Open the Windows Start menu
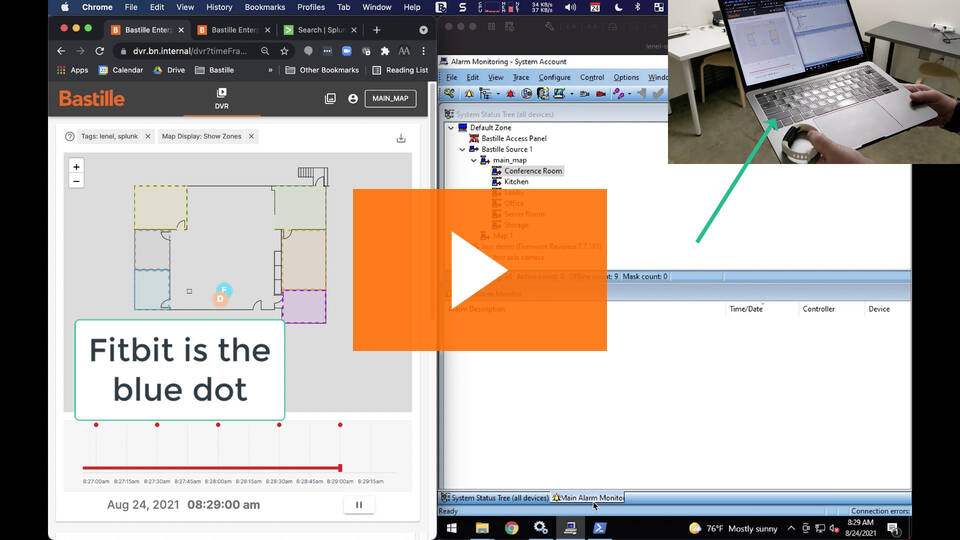Screen dimensions: 960x540 tap(452, 528)
